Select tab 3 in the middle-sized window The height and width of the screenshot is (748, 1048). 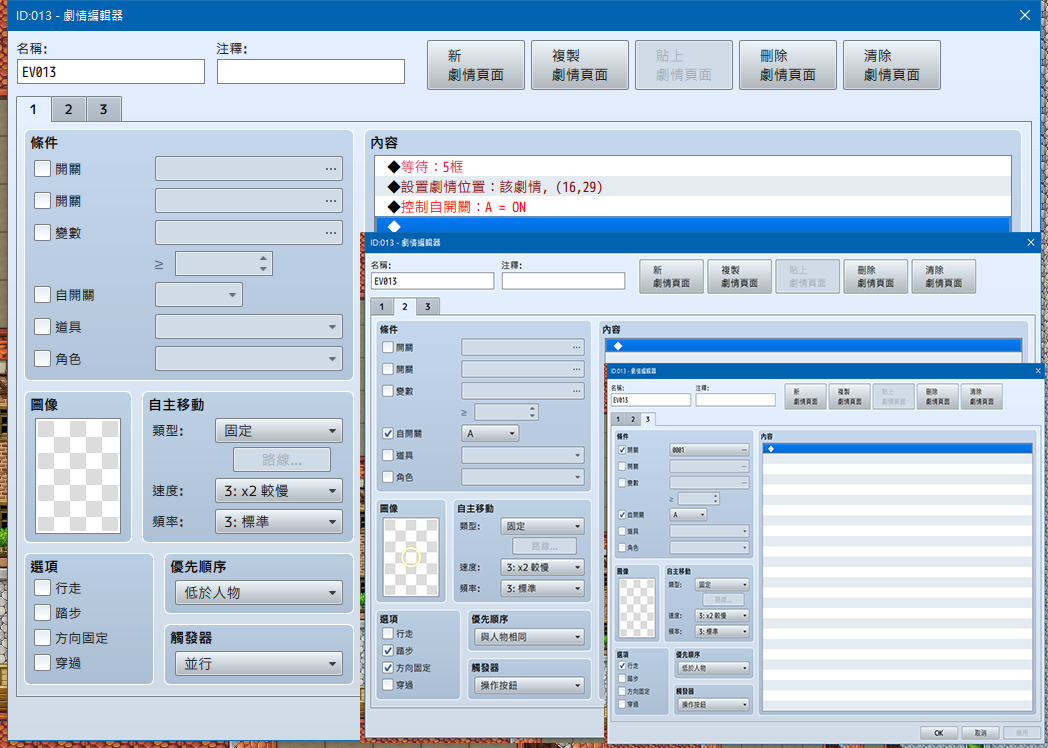(x=428, y=306)
